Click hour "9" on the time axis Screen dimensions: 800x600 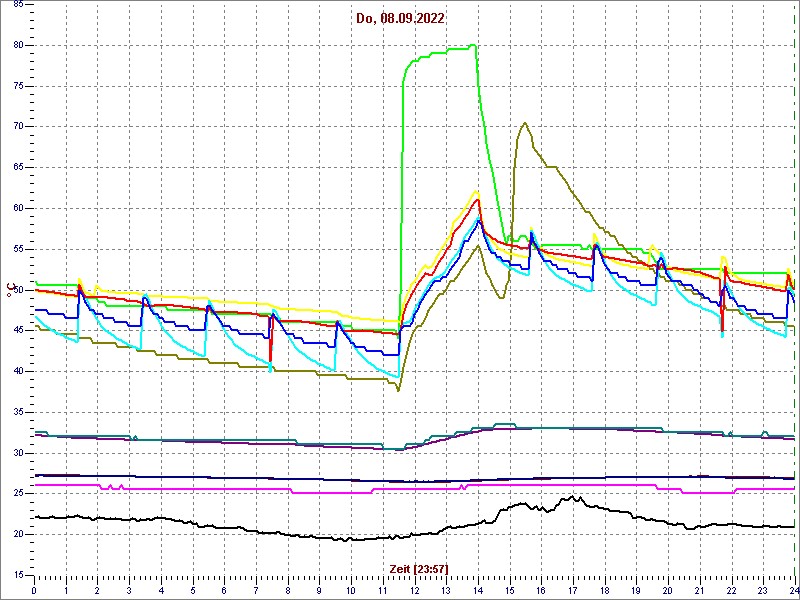[319, 590]
